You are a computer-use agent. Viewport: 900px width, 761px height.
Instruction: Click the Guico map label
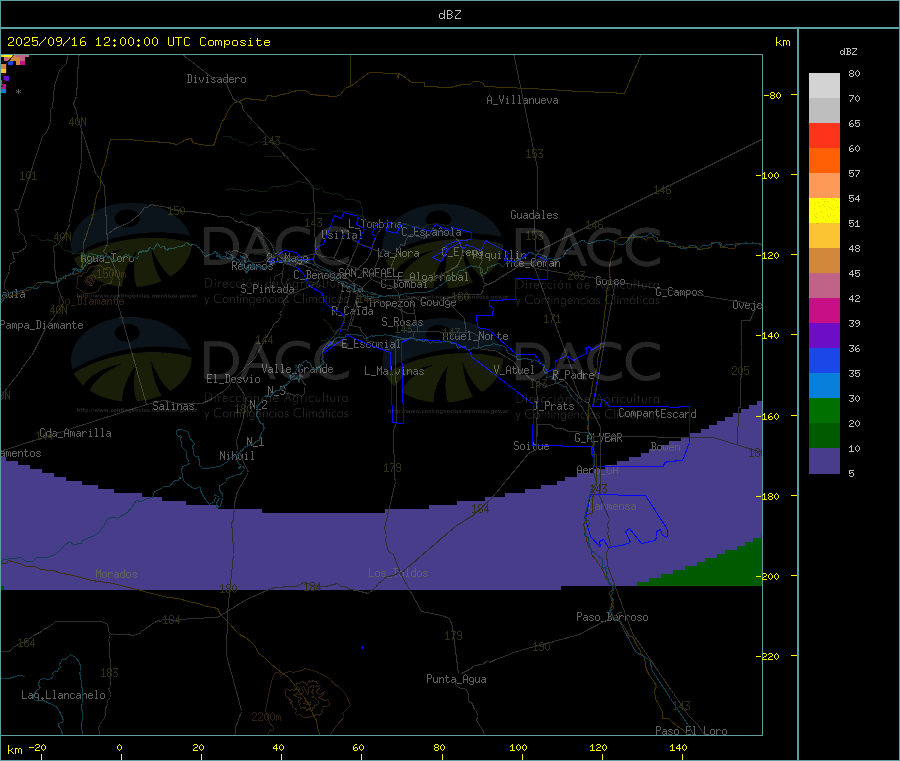click(x=610, y=281)
